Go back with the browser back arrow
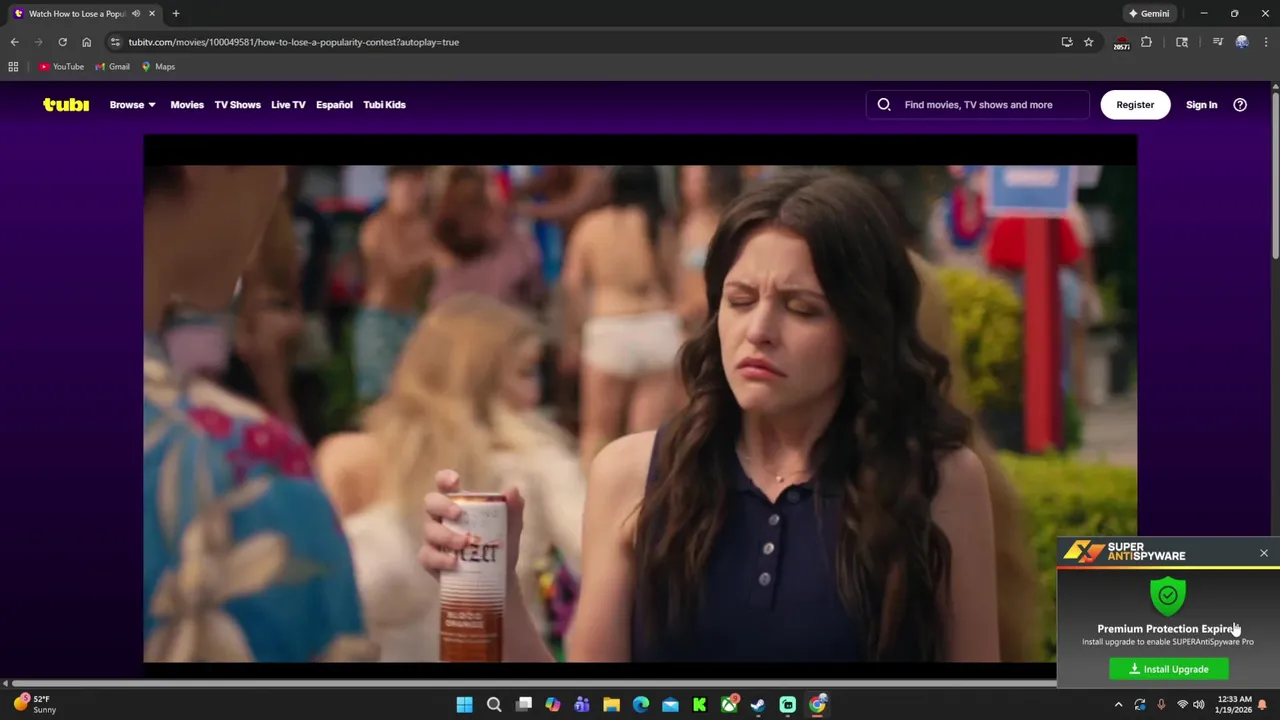1280x720 pixels. [x=14, y=42]
